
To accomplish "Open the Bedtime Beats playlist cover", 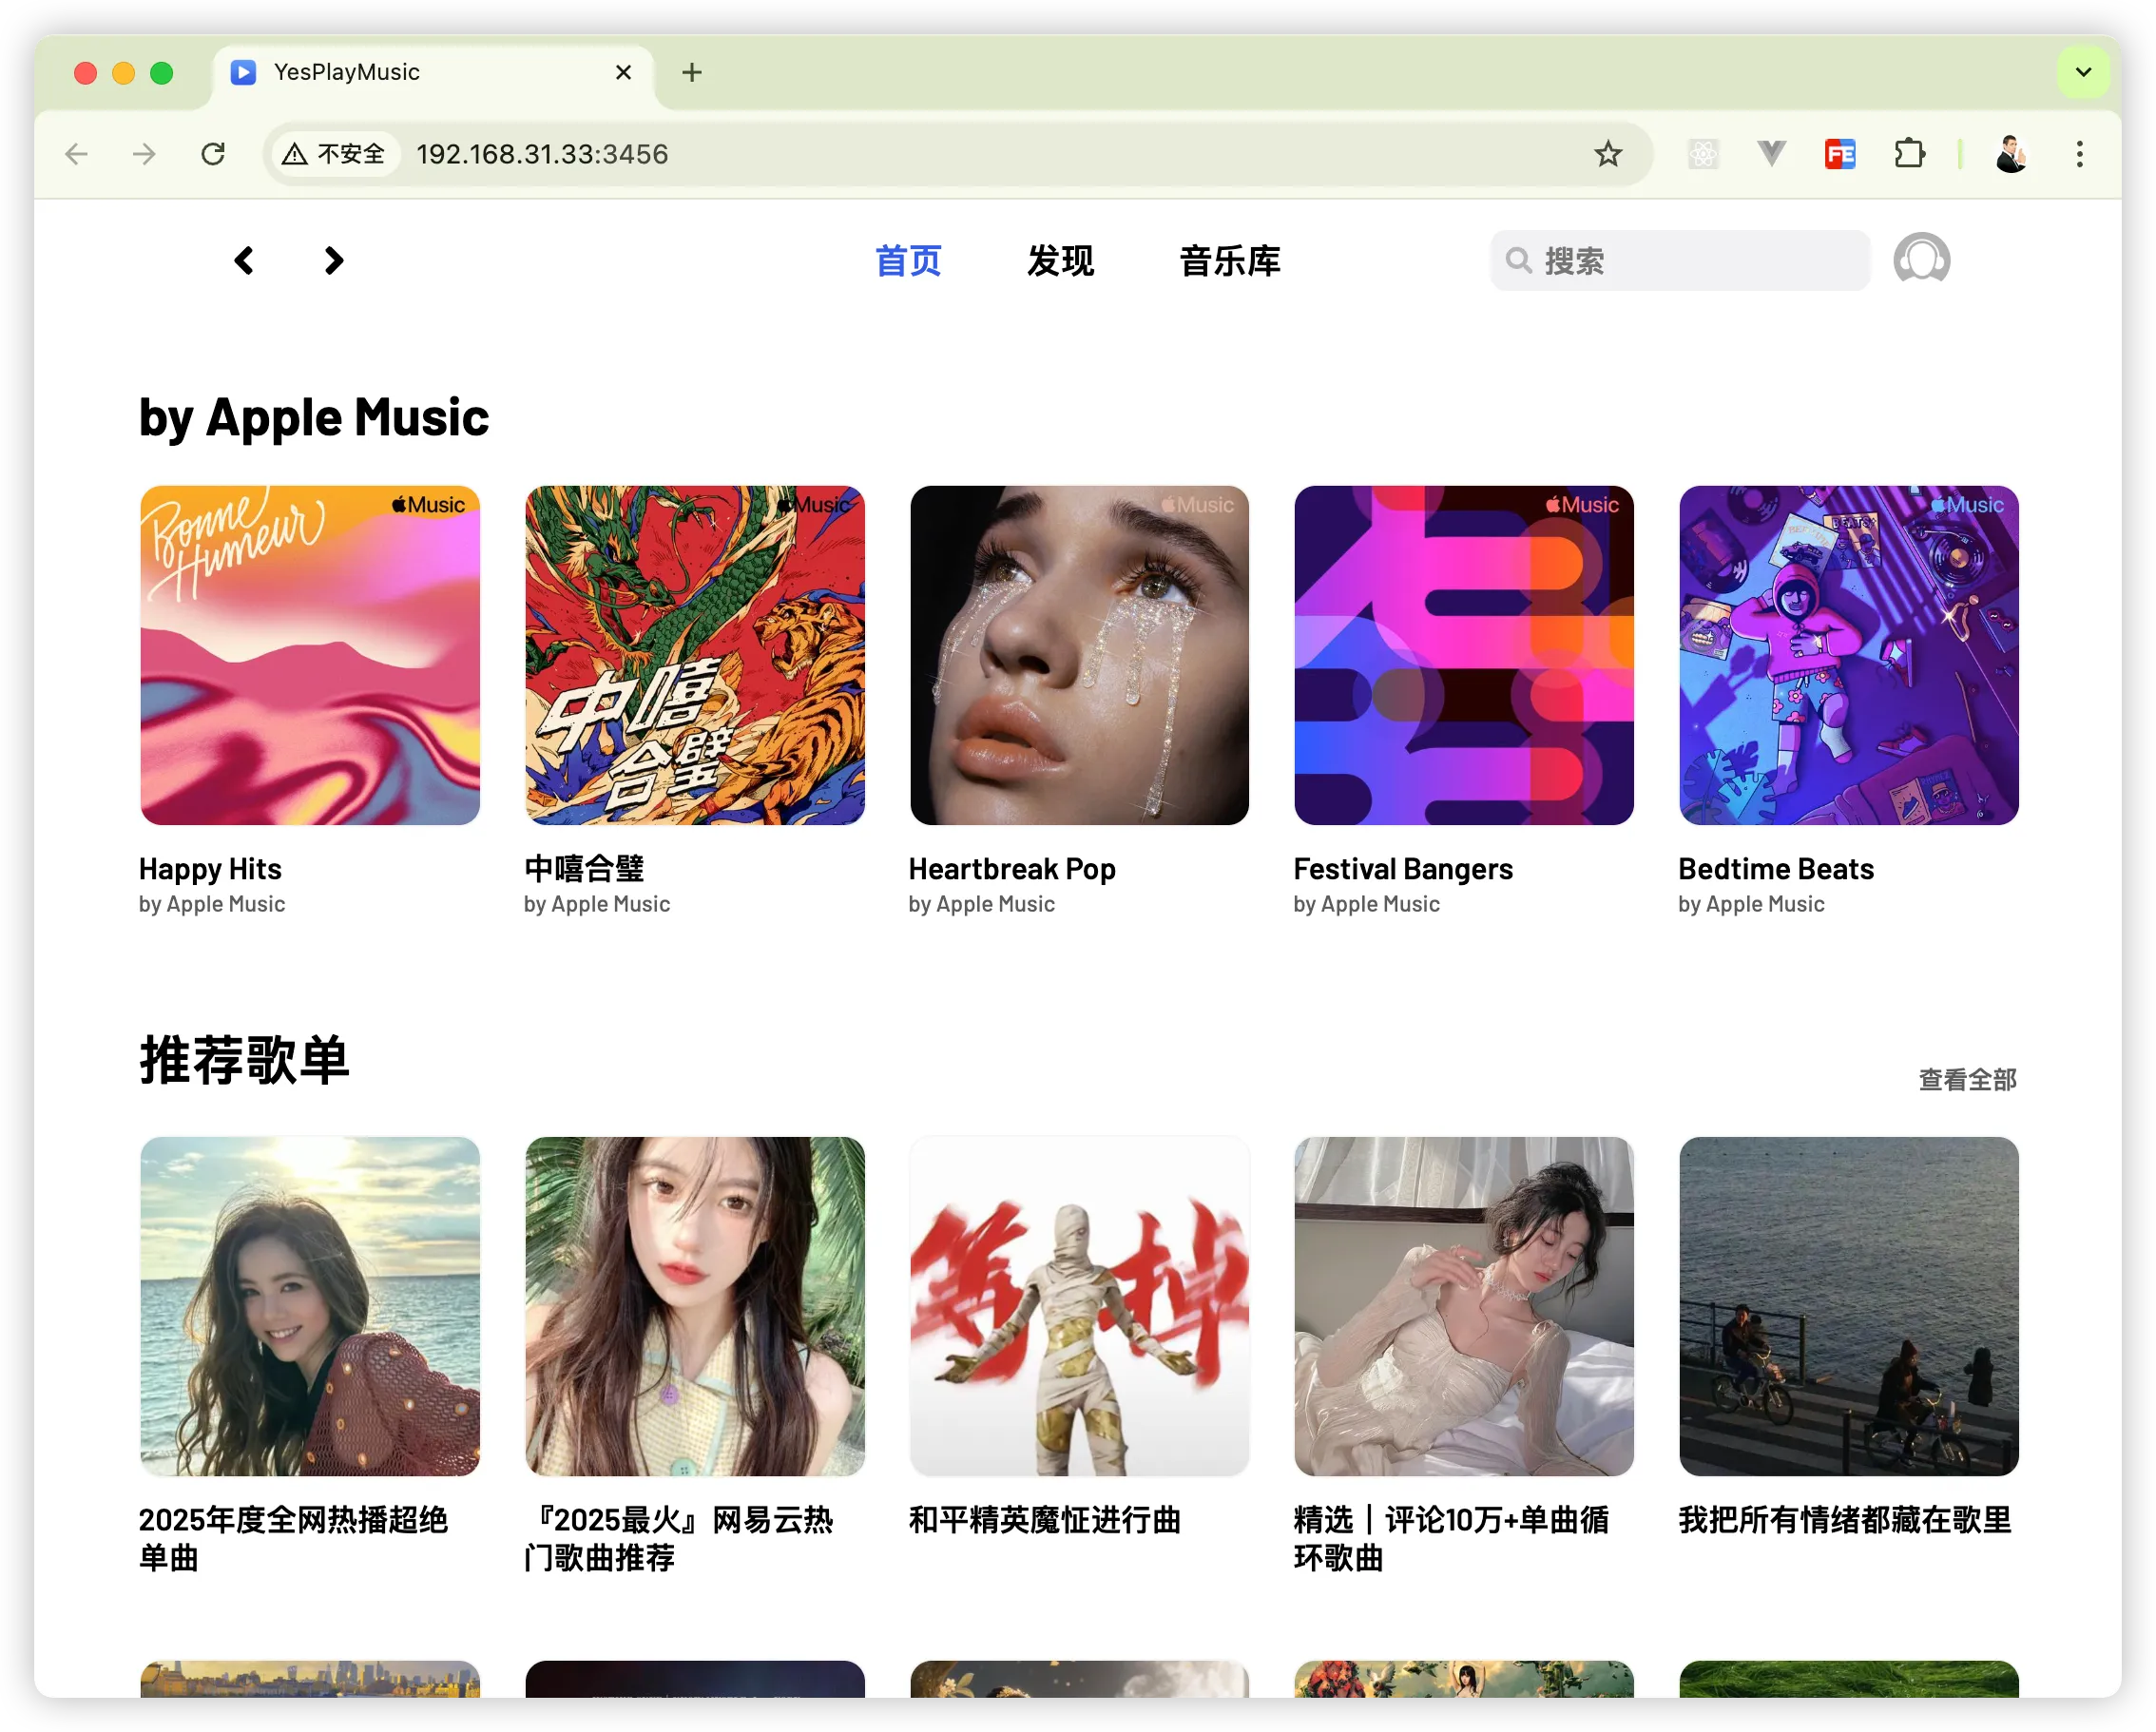I will coord(1849,655).
